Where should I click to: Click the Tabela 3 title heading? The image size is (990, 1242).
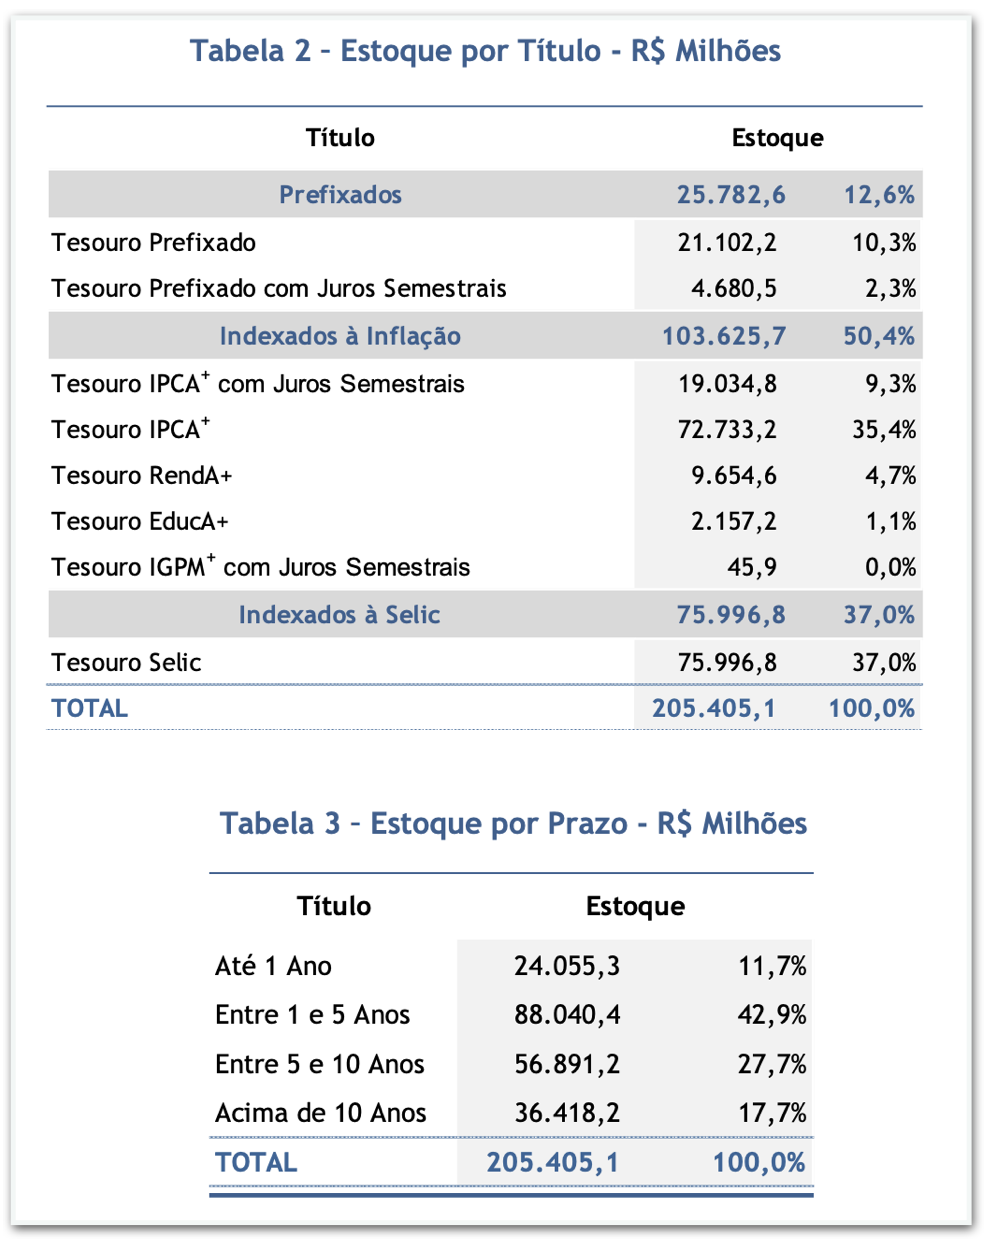pos(513,823)
